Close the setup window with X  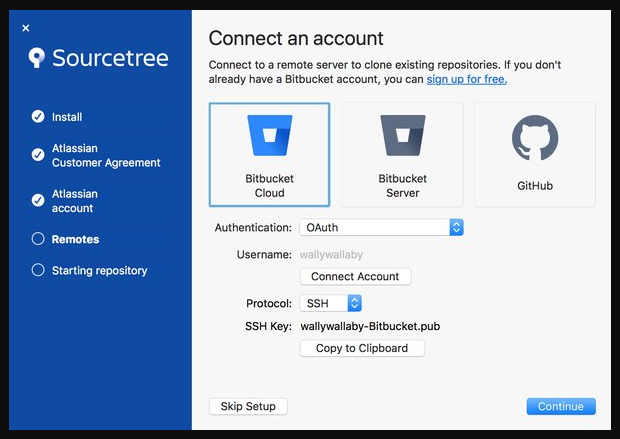coord(26,28)
